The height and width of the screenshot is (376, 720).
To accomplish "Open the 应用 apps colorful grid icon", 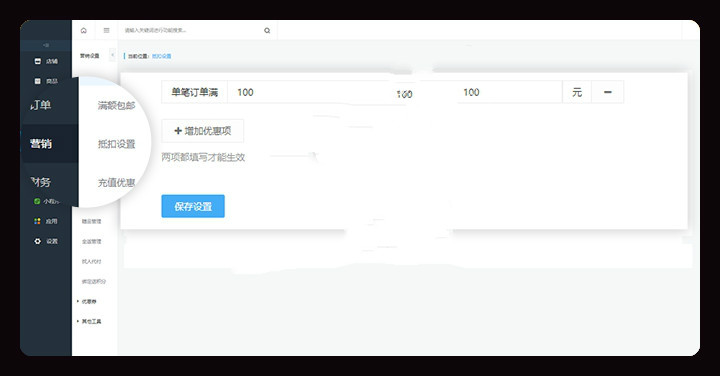I will [x=37, y=221].
